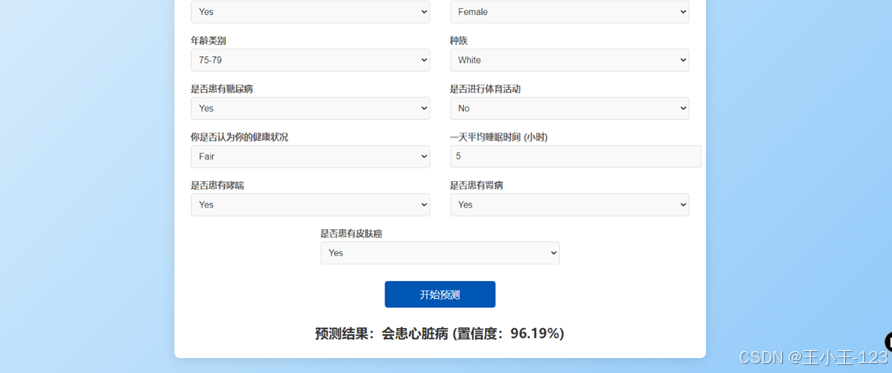Click the 种族 label text
Screen dimensions: 892x373
[459, 41]
